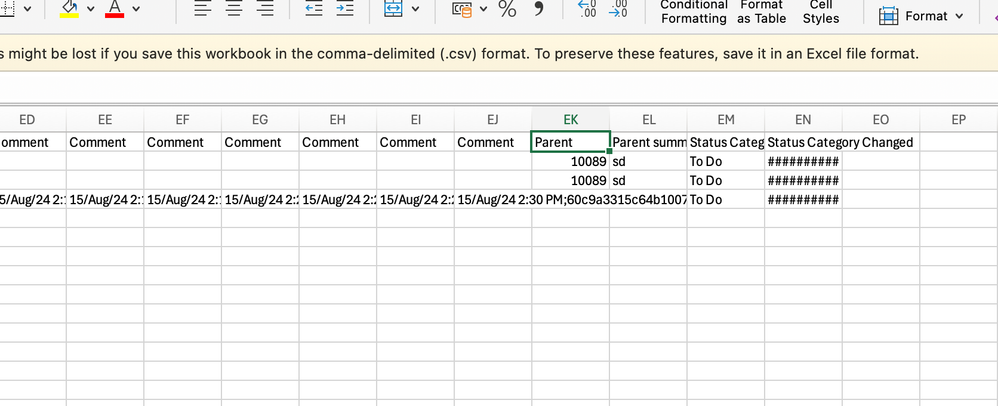Center align text

234,9
